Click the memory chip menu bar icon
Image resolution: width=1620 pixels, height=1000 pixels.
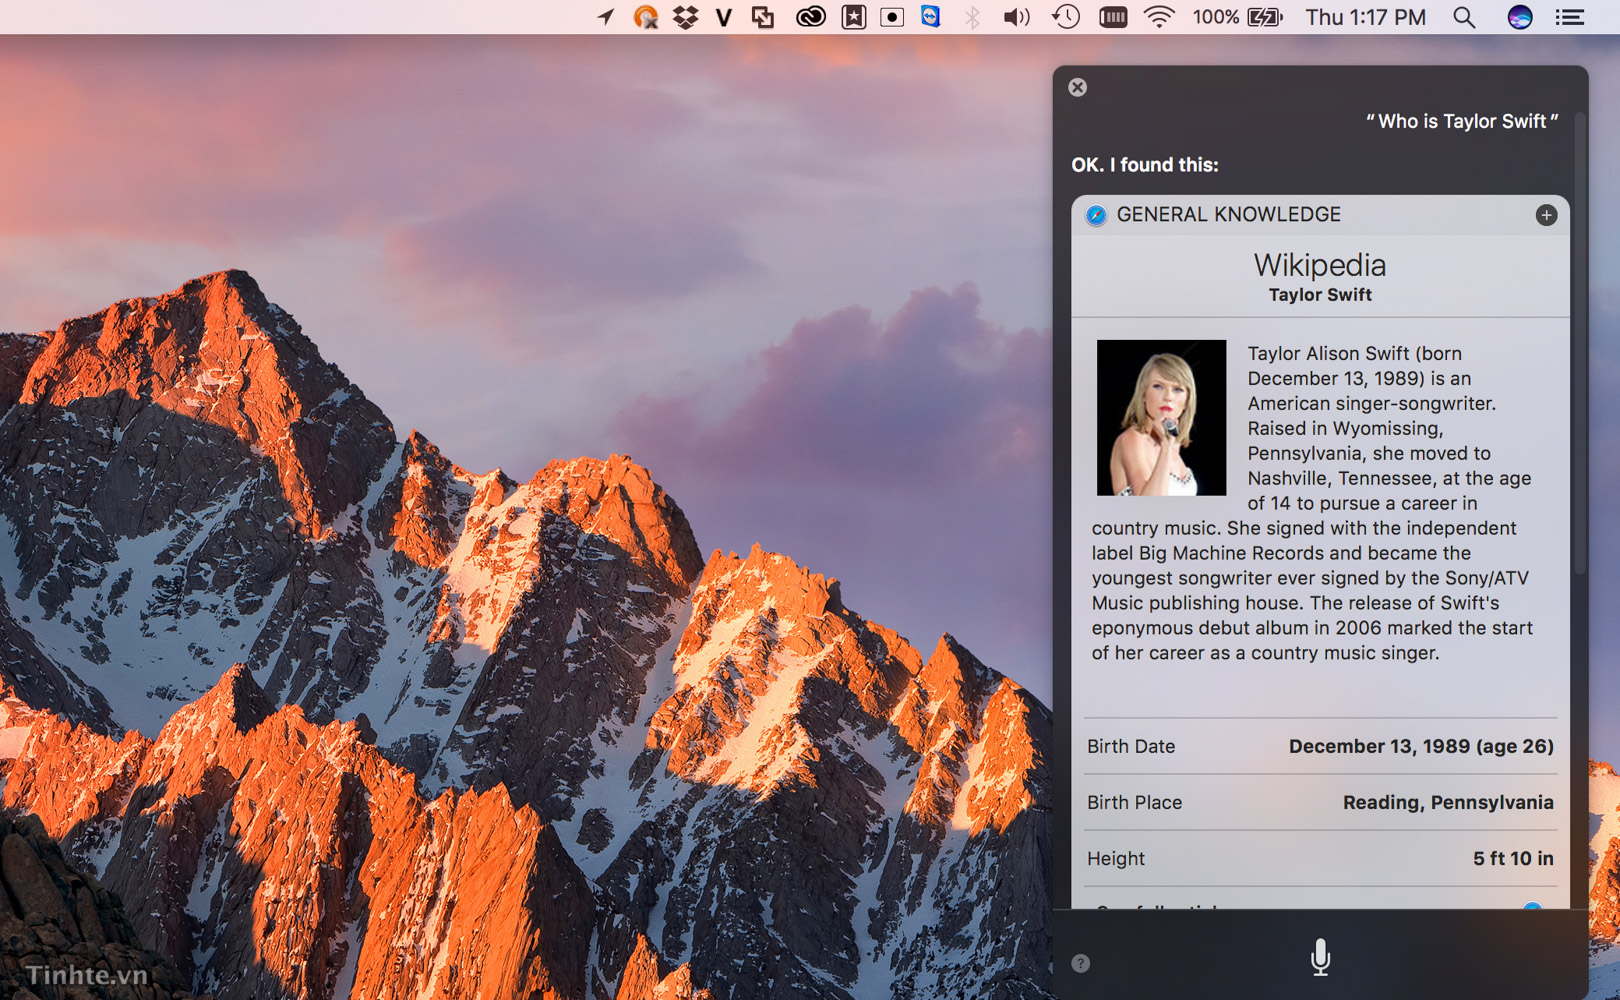(1113, 17)
